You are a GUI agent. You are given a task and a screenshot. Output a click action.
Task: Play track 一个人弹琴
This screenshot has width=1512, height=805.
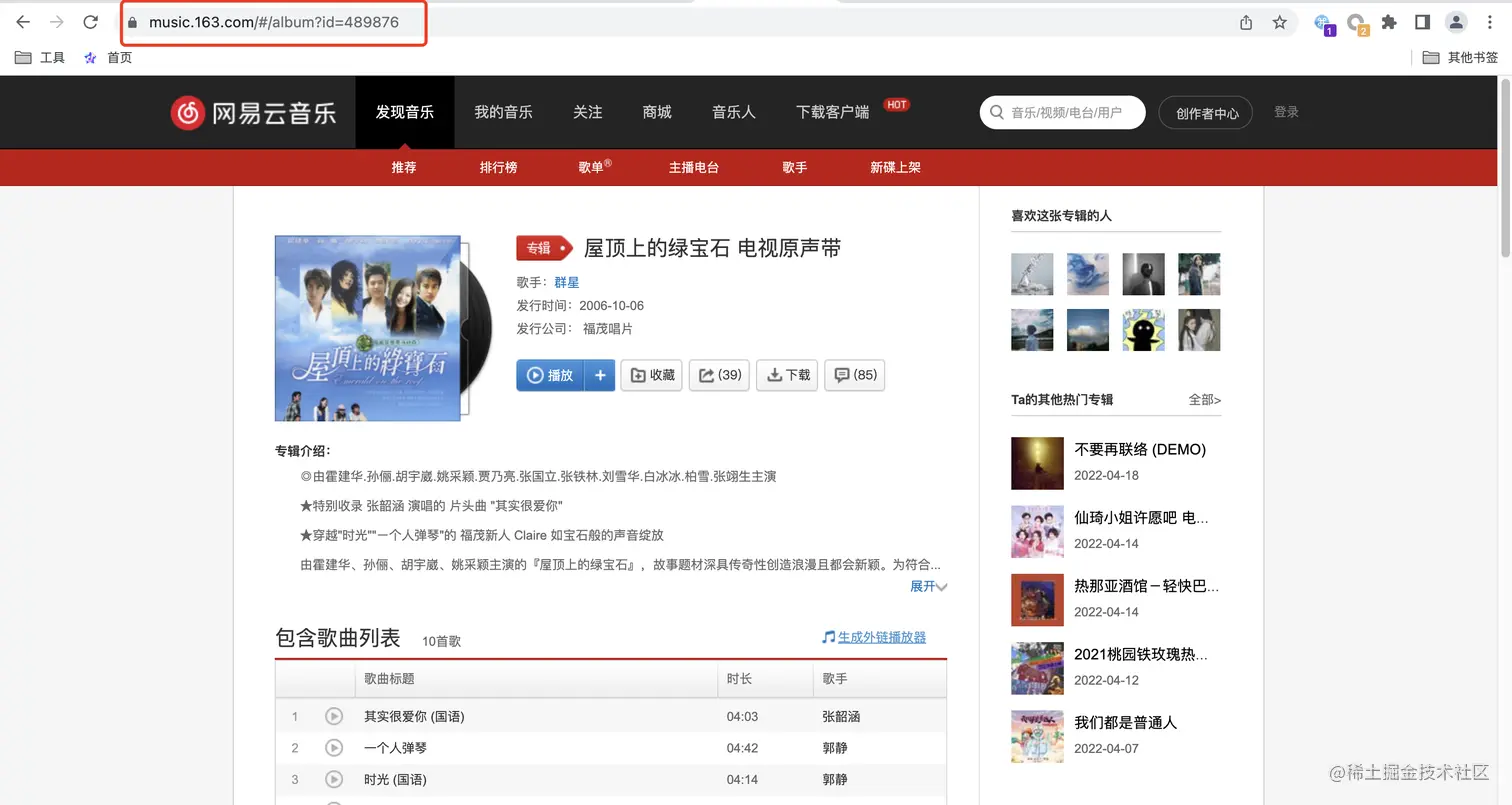coord(334,748)
